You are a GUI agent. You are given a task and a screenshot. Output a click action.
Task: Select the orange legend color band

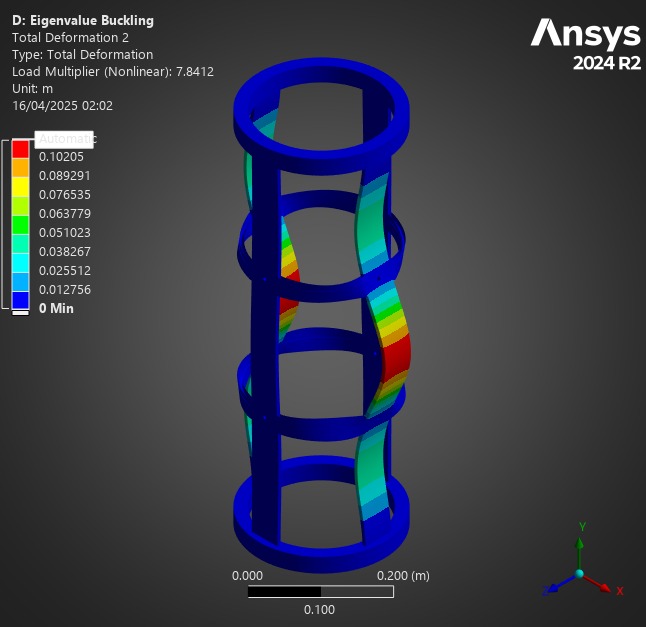(20, 168)
